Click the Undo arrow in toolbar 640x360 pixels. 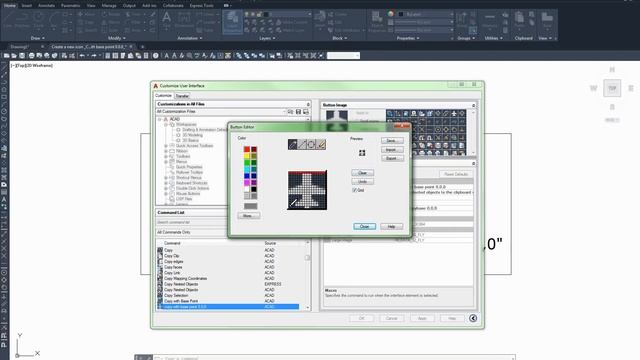coord(82,56)
